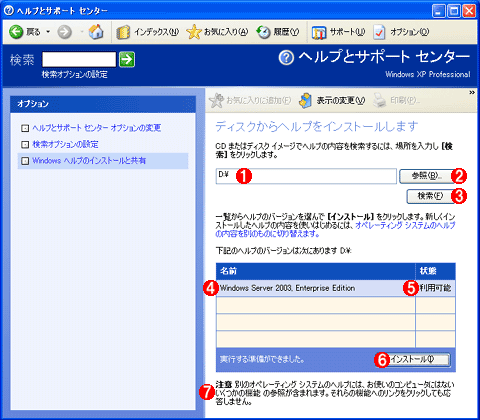The width and height of the screenshot is (480, 420).
Task: Open the 検索オプションの設定 link under search box
Action: pyautogui.click(x=74, y=74)
